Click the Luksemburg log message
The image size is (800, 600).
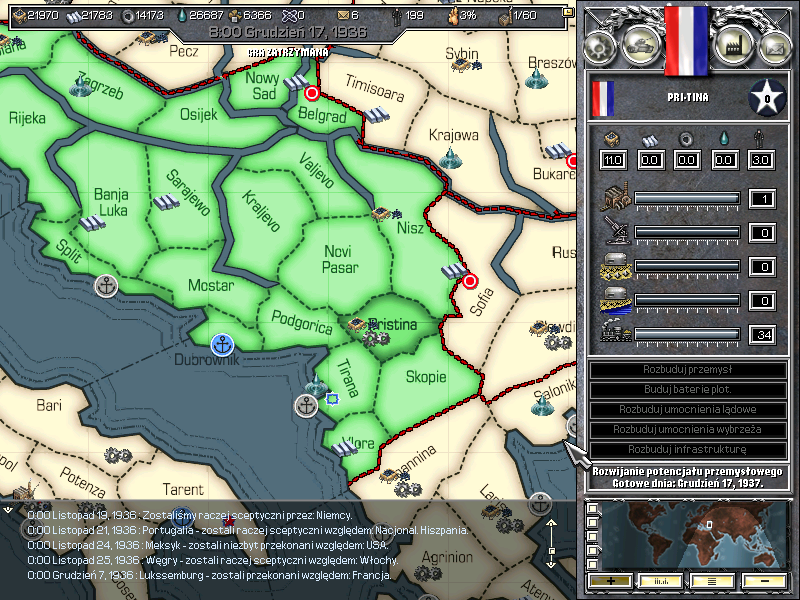click(209, 575)
